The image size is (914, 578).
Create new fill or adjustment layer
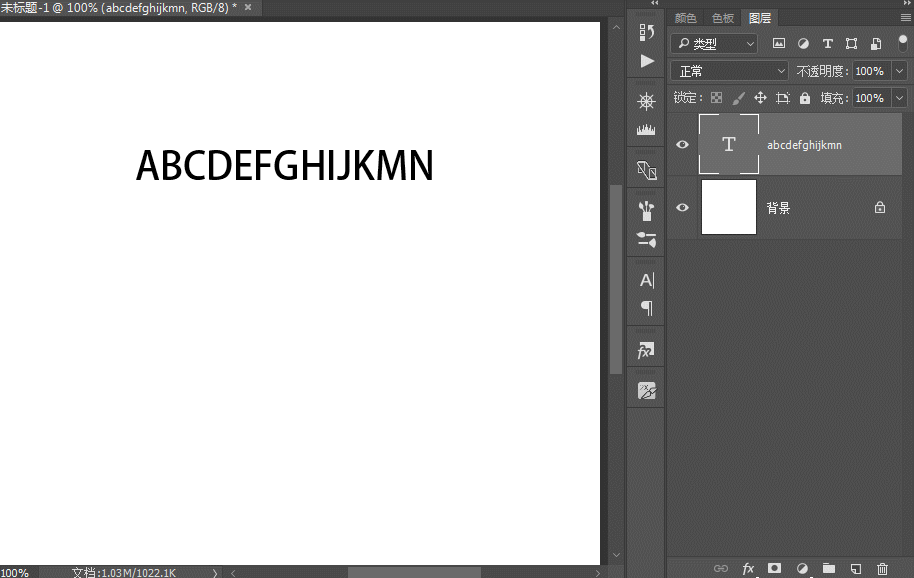802,568
